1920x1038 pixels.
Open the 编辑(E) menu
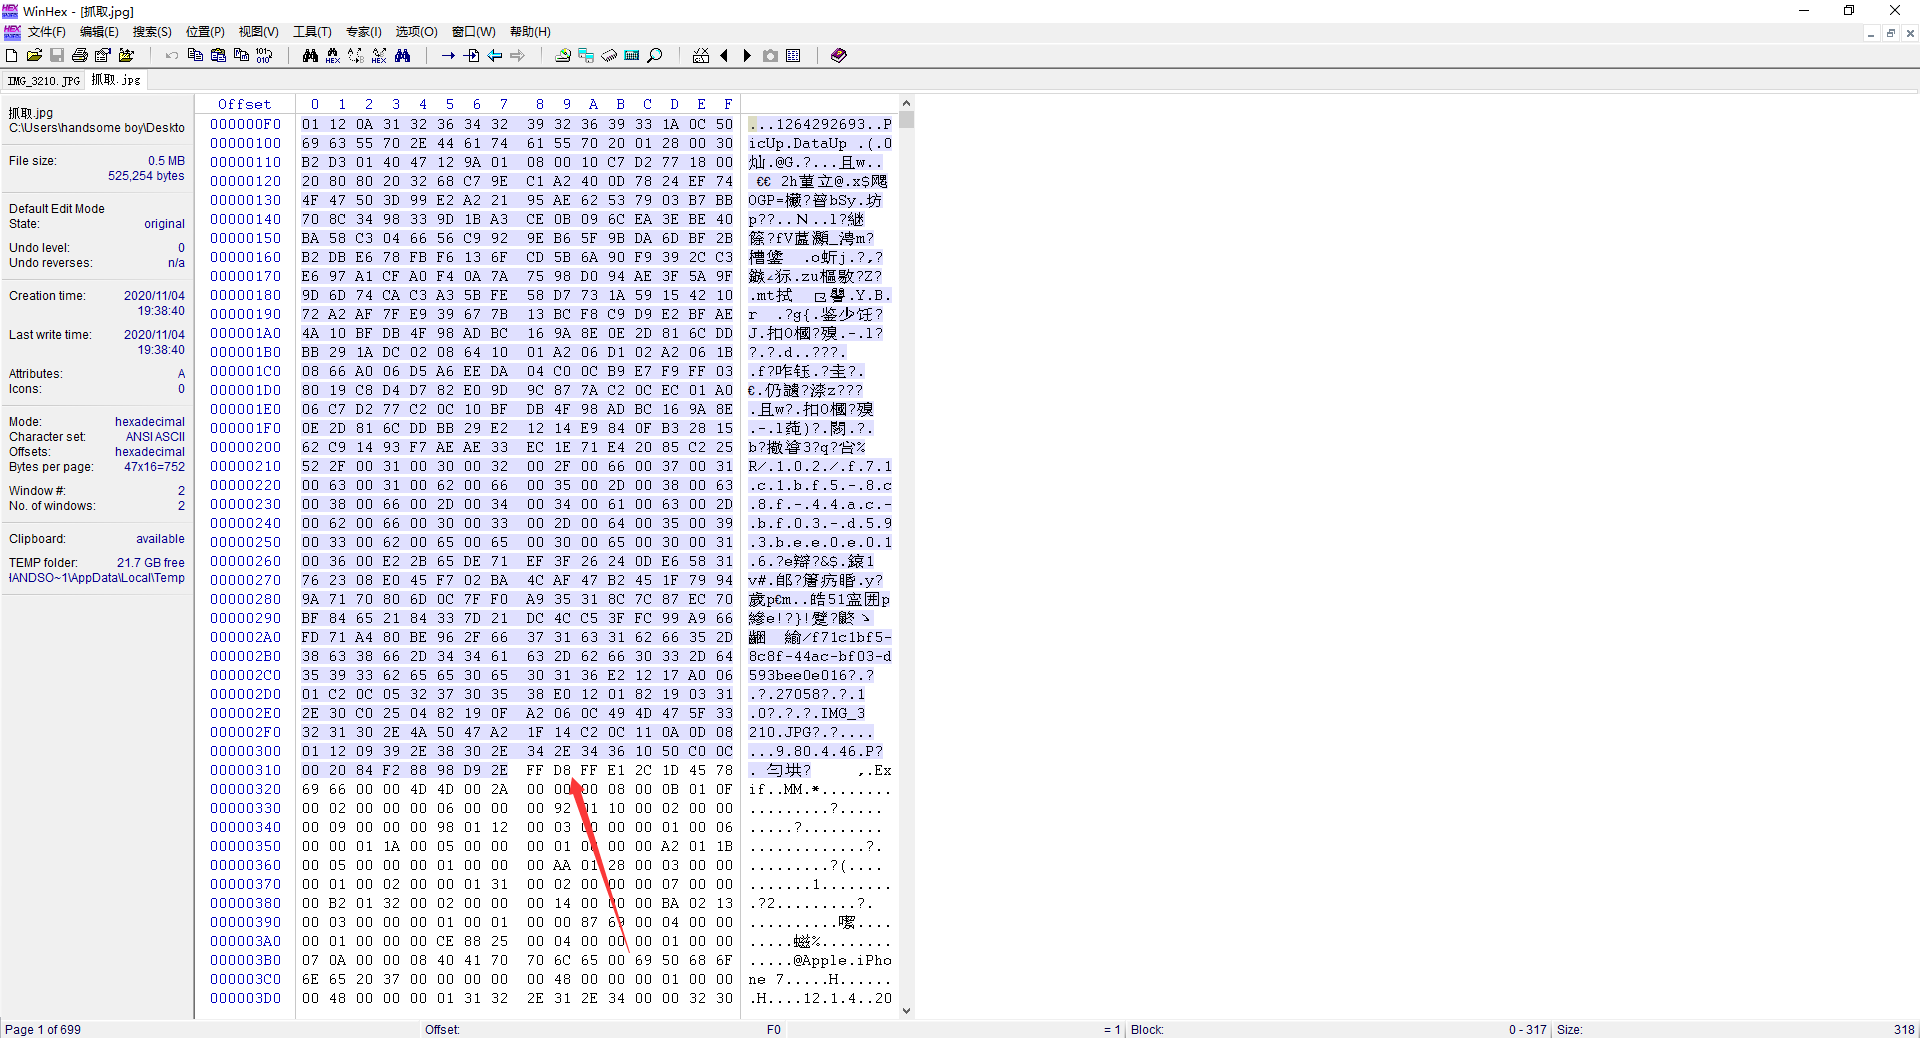[99, 32]
